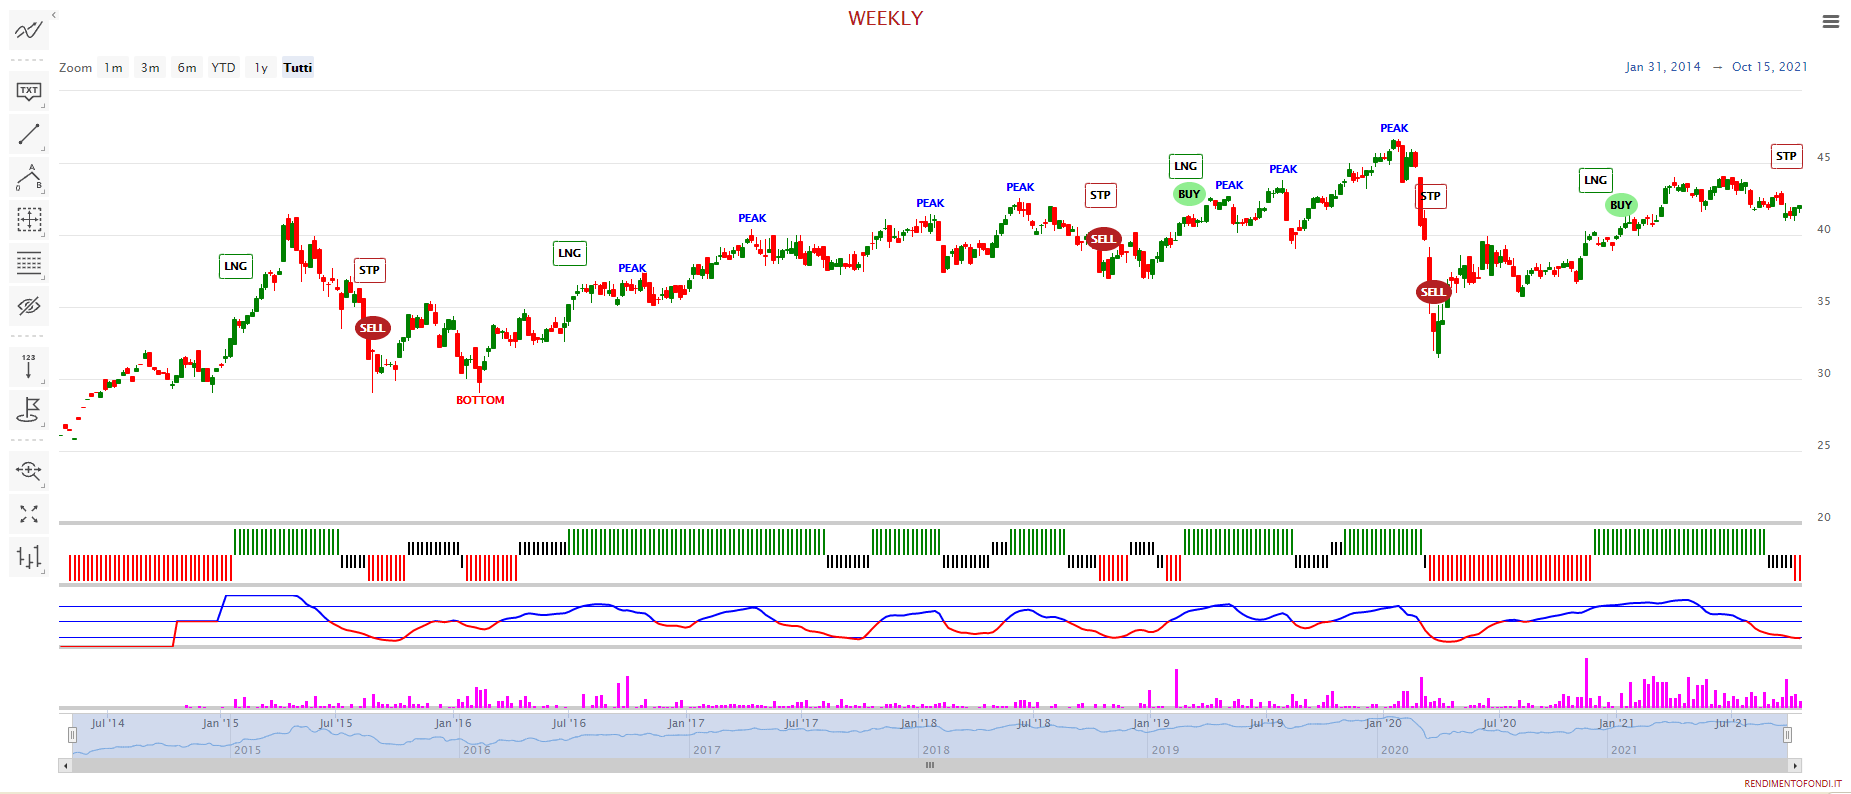Click the STP flag from mid 2015
The width and height of the screenshot is (1851, 794).
(370, 270)
